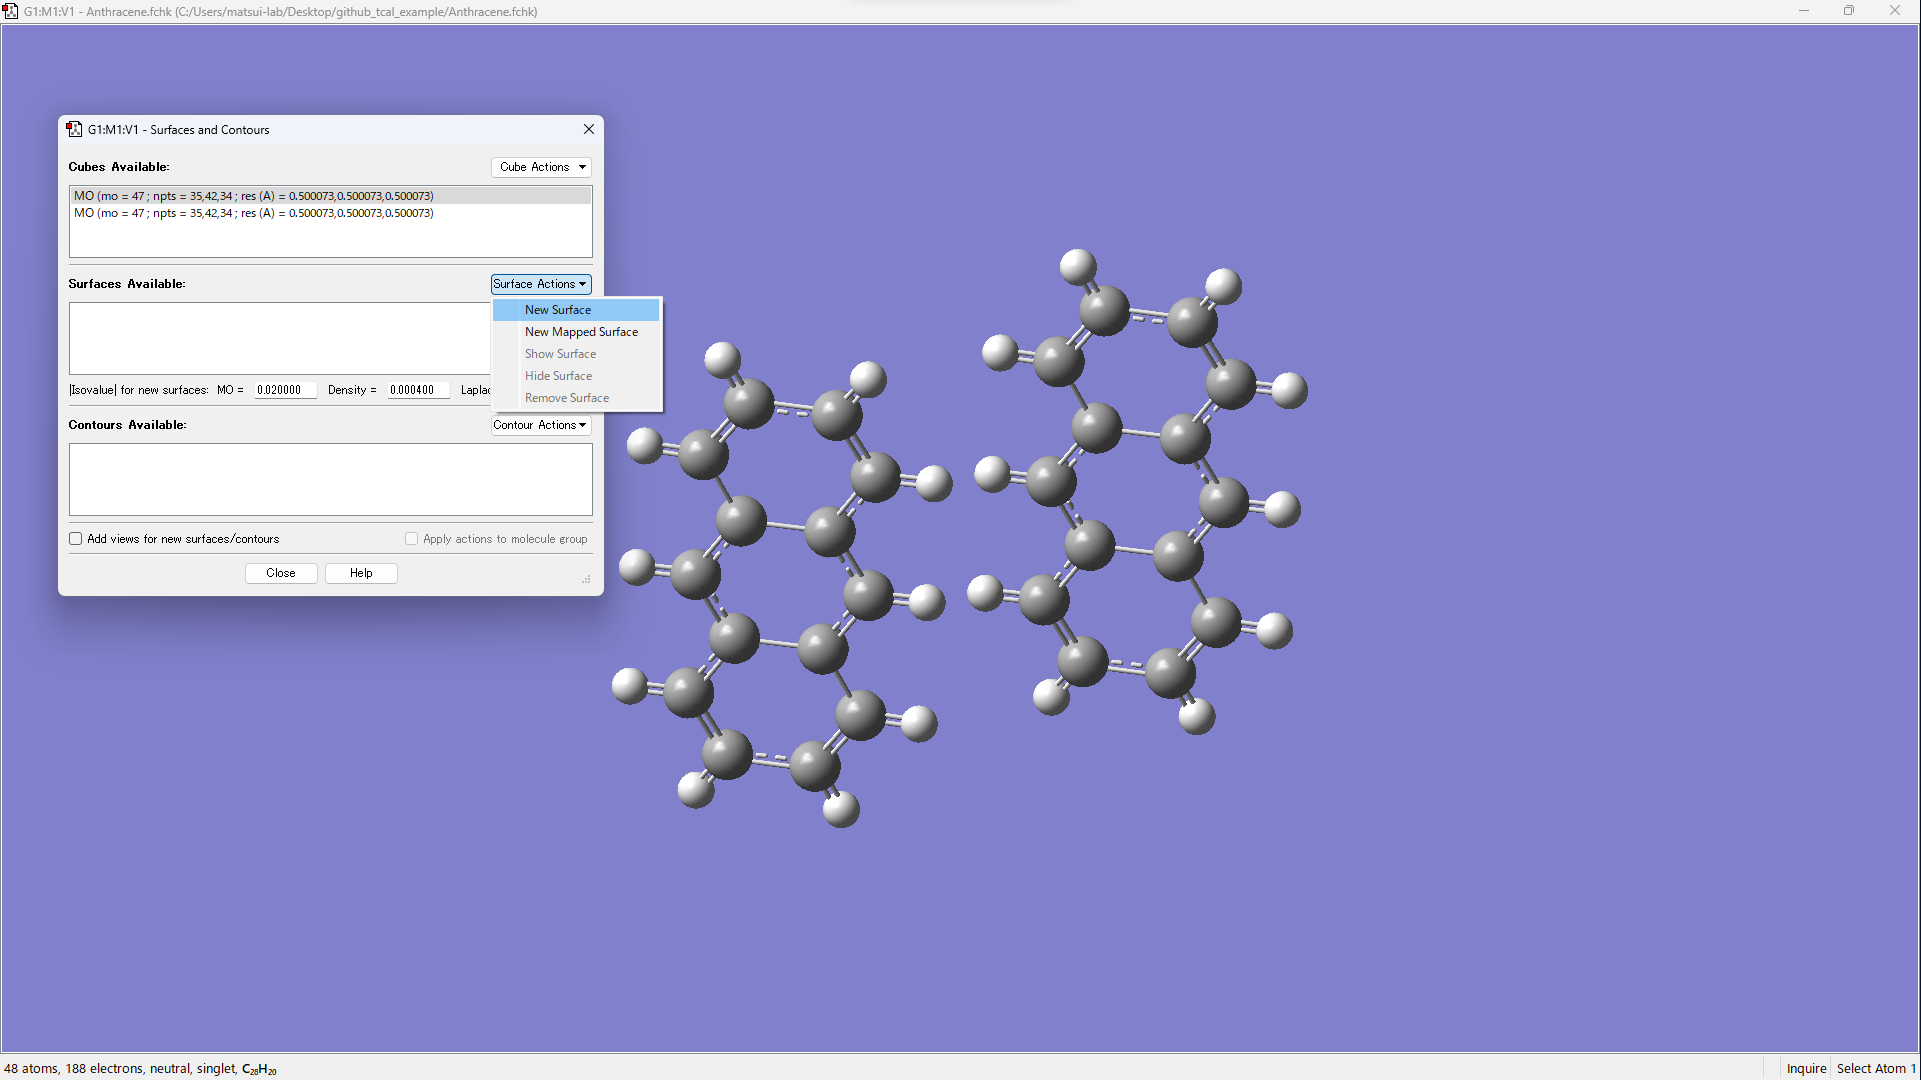Open the Contour Actions dropdown

[541, 425]
